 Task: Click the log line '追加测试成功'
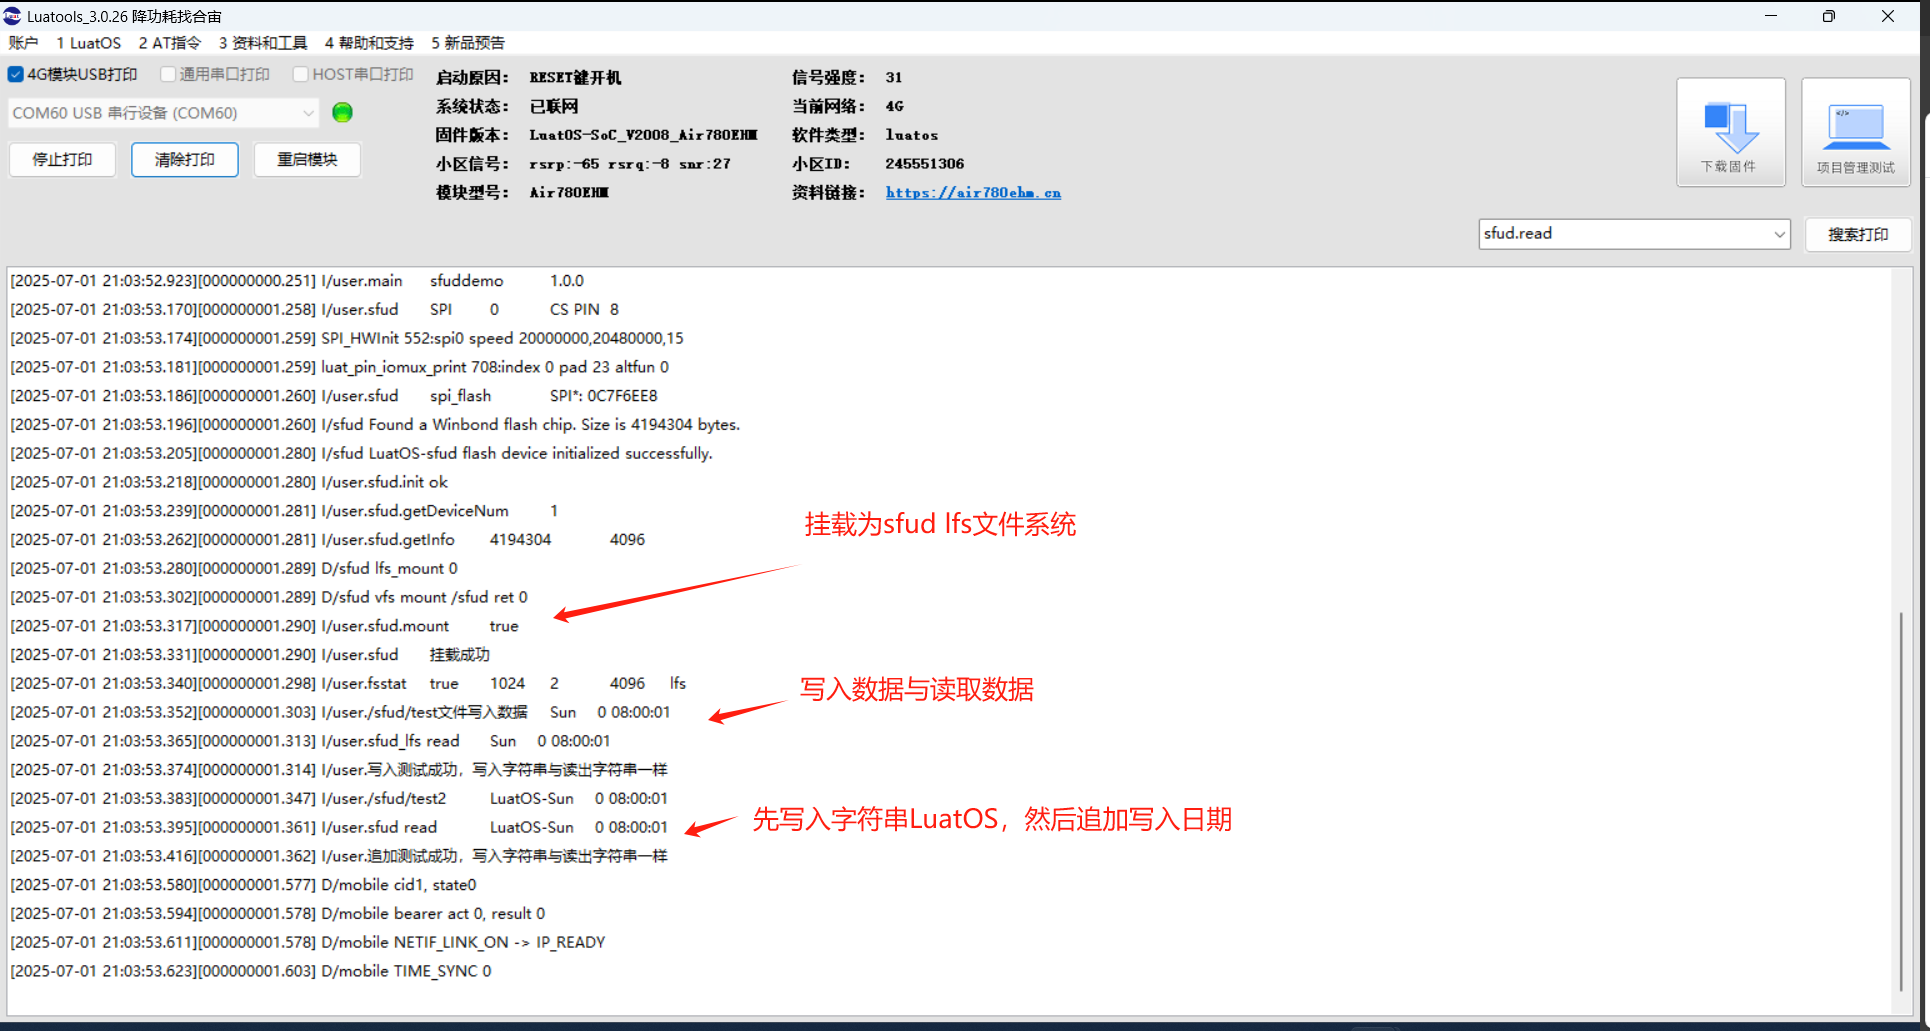pyautogui.click(x=339, y=856)
